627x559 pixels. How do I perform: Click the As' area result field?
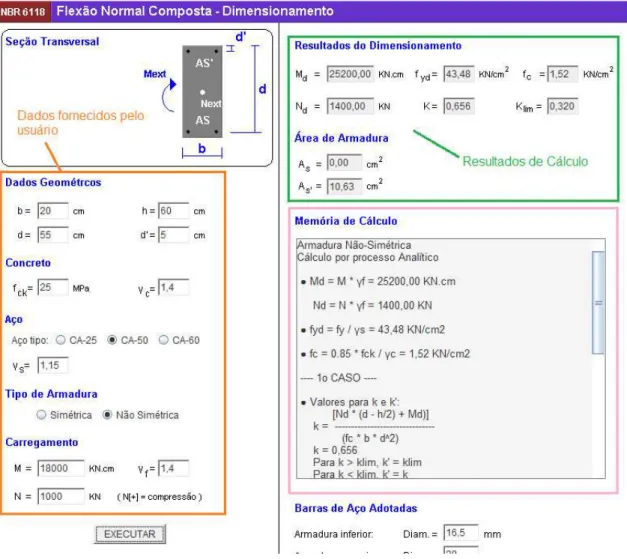[344, 186]
